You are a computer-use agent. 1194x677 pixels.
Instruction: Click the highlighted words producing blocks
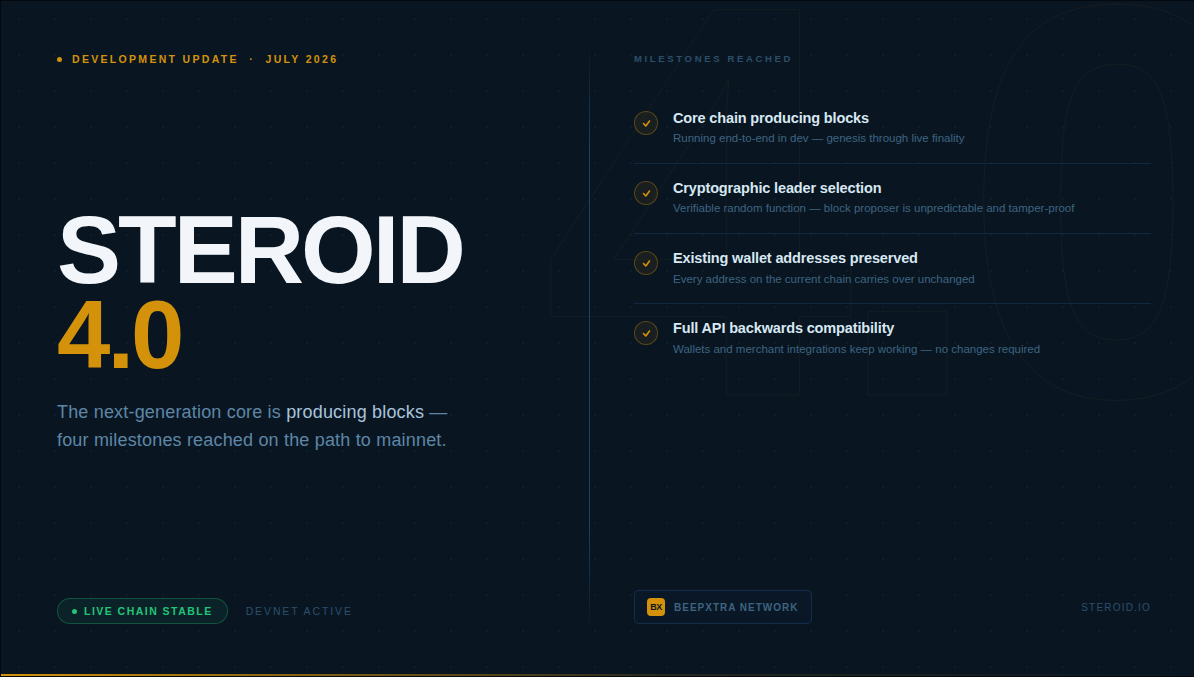pyautogui.click(x=355, y=412)
